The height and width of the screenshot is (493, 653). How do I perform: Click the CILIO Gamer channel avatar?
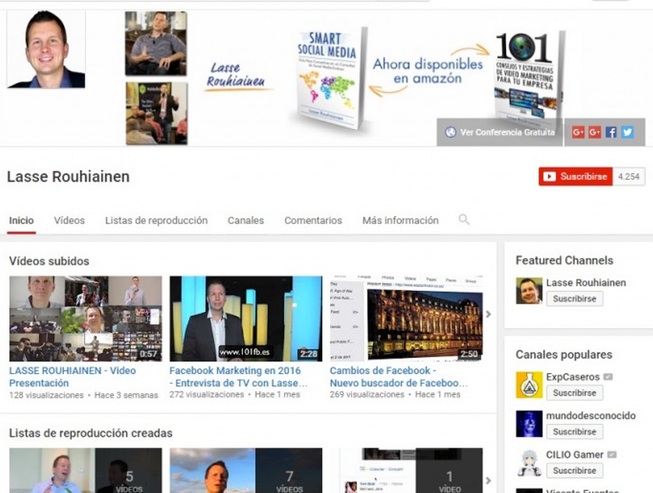529,463
